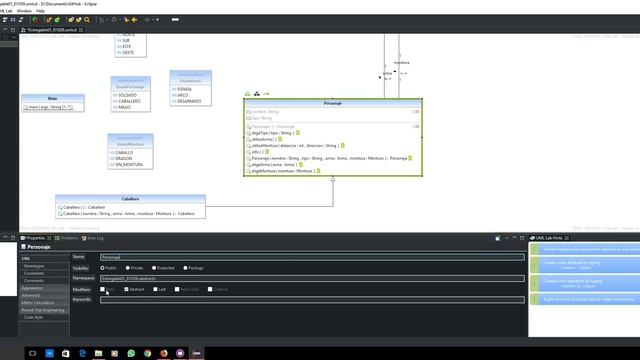Select Protected visibility radio button
This screenshot has height=360, width=640.
tap(154, 268)
